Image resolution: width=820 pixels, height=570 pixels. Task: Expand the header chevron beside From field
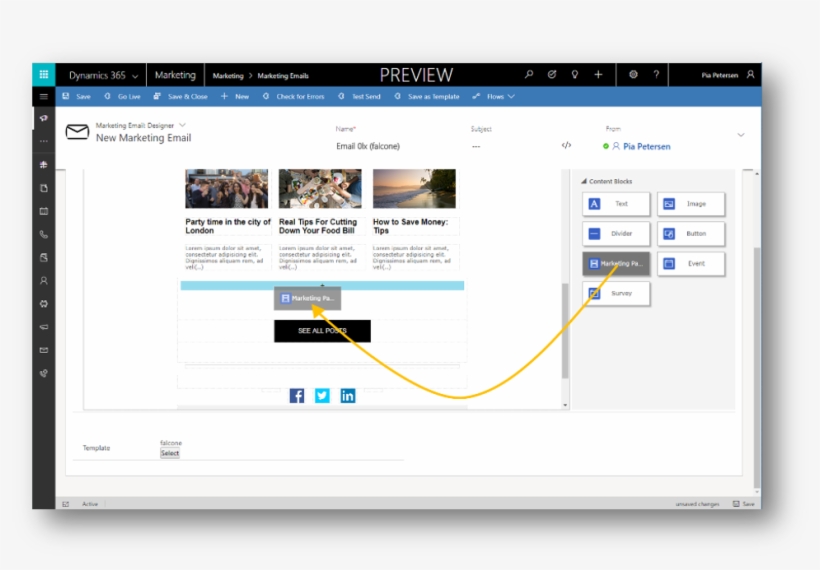pyautogui.click(x=741, y=135)
